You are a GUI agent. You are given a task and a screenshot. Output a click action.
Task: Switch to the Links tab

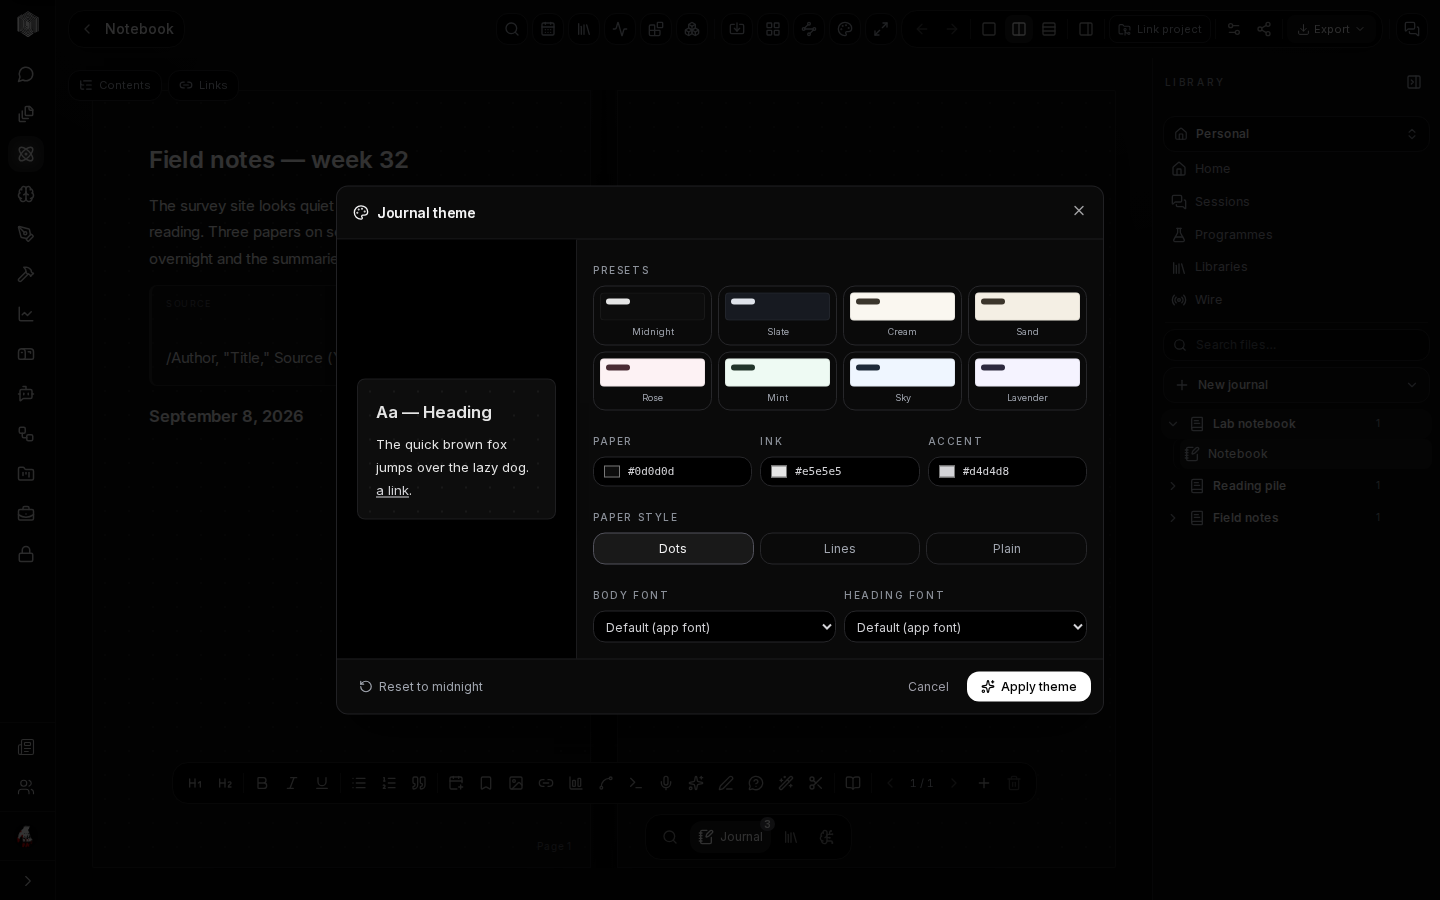[x=203, y=85]
